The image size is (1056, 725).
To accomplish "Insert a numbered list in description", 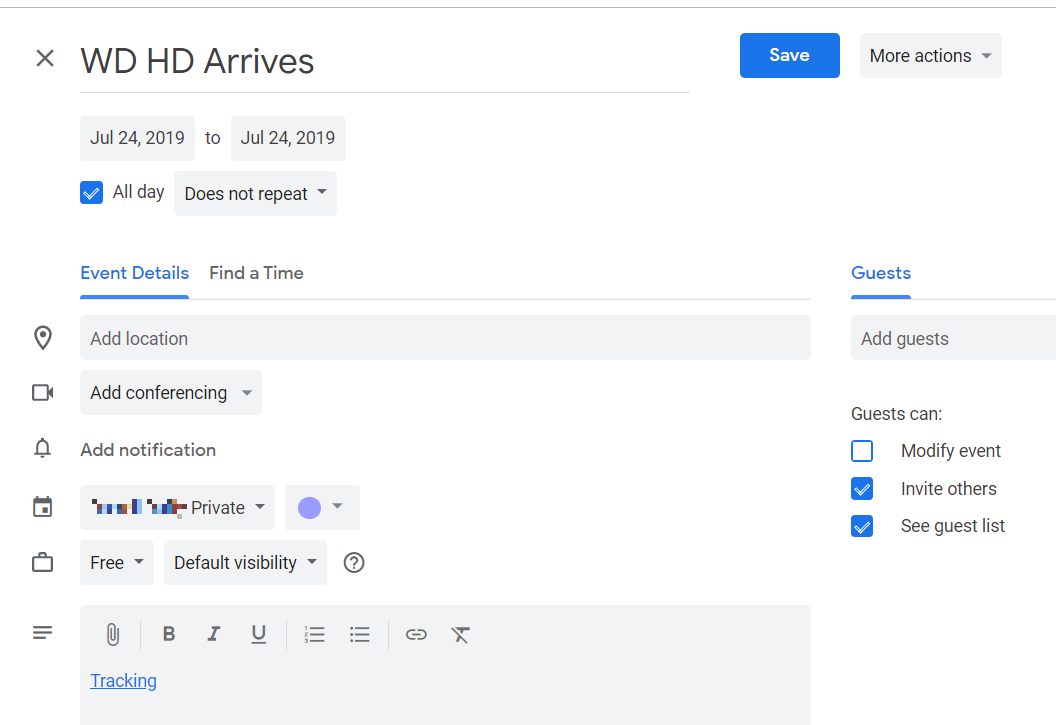I will coord(315,634).
